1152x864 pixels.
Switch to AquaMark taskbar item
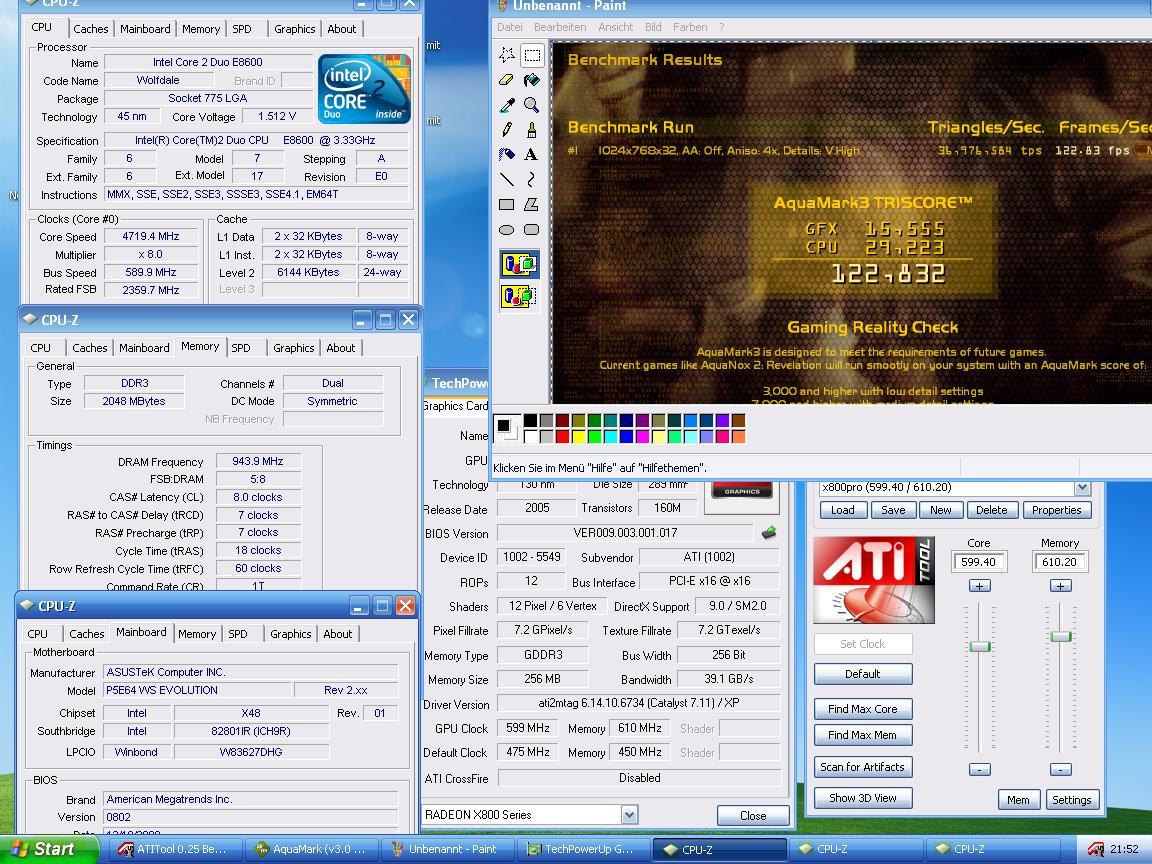click(x=312, y=849)
